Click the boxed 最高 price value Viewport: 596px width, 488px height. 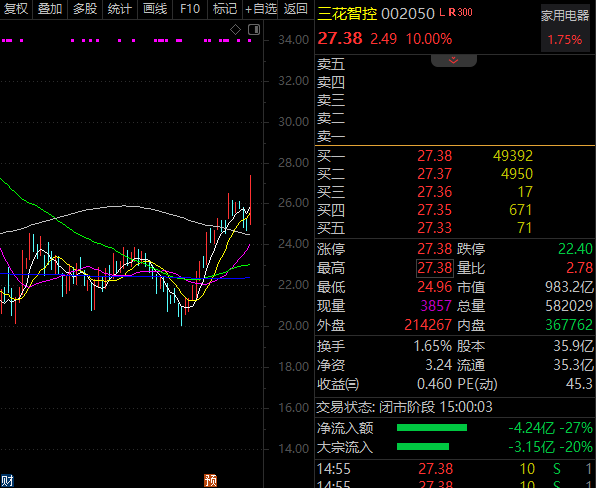434,268
